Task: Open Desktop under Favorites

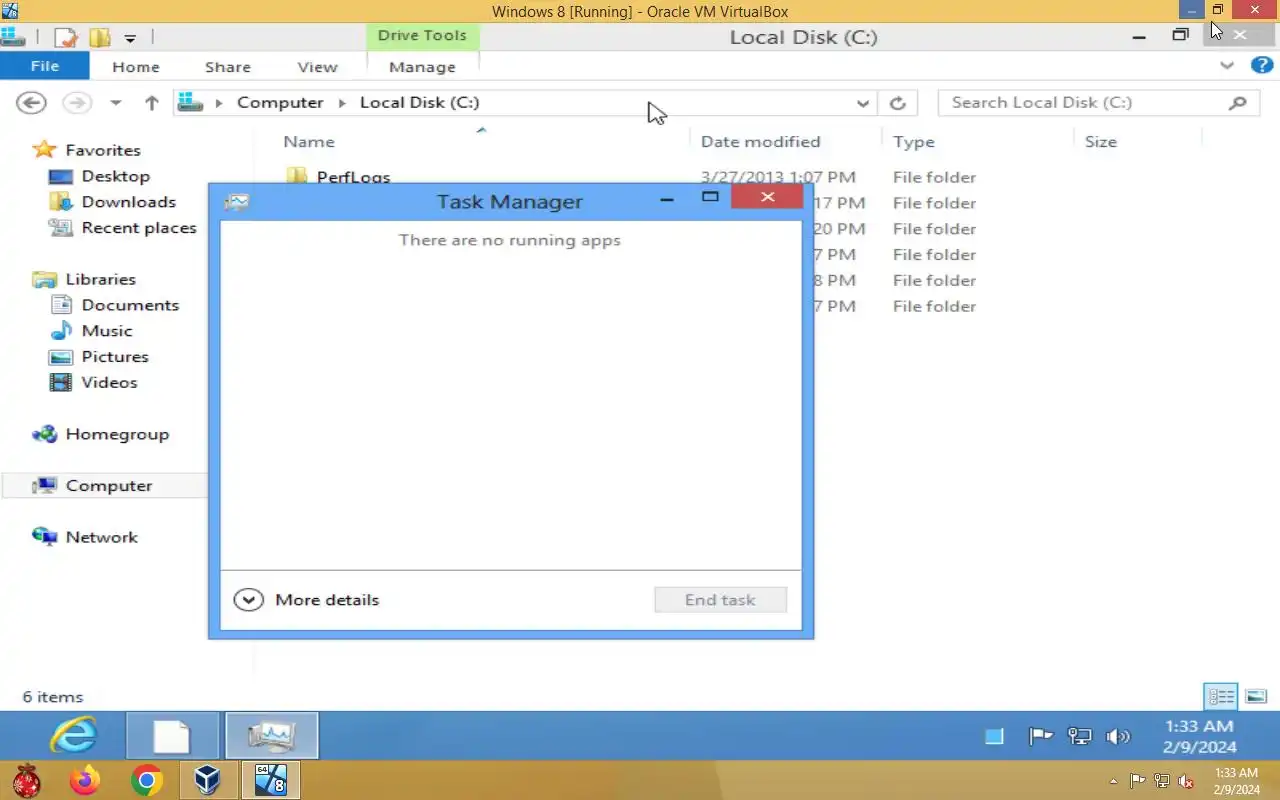Action: (115, 176)
